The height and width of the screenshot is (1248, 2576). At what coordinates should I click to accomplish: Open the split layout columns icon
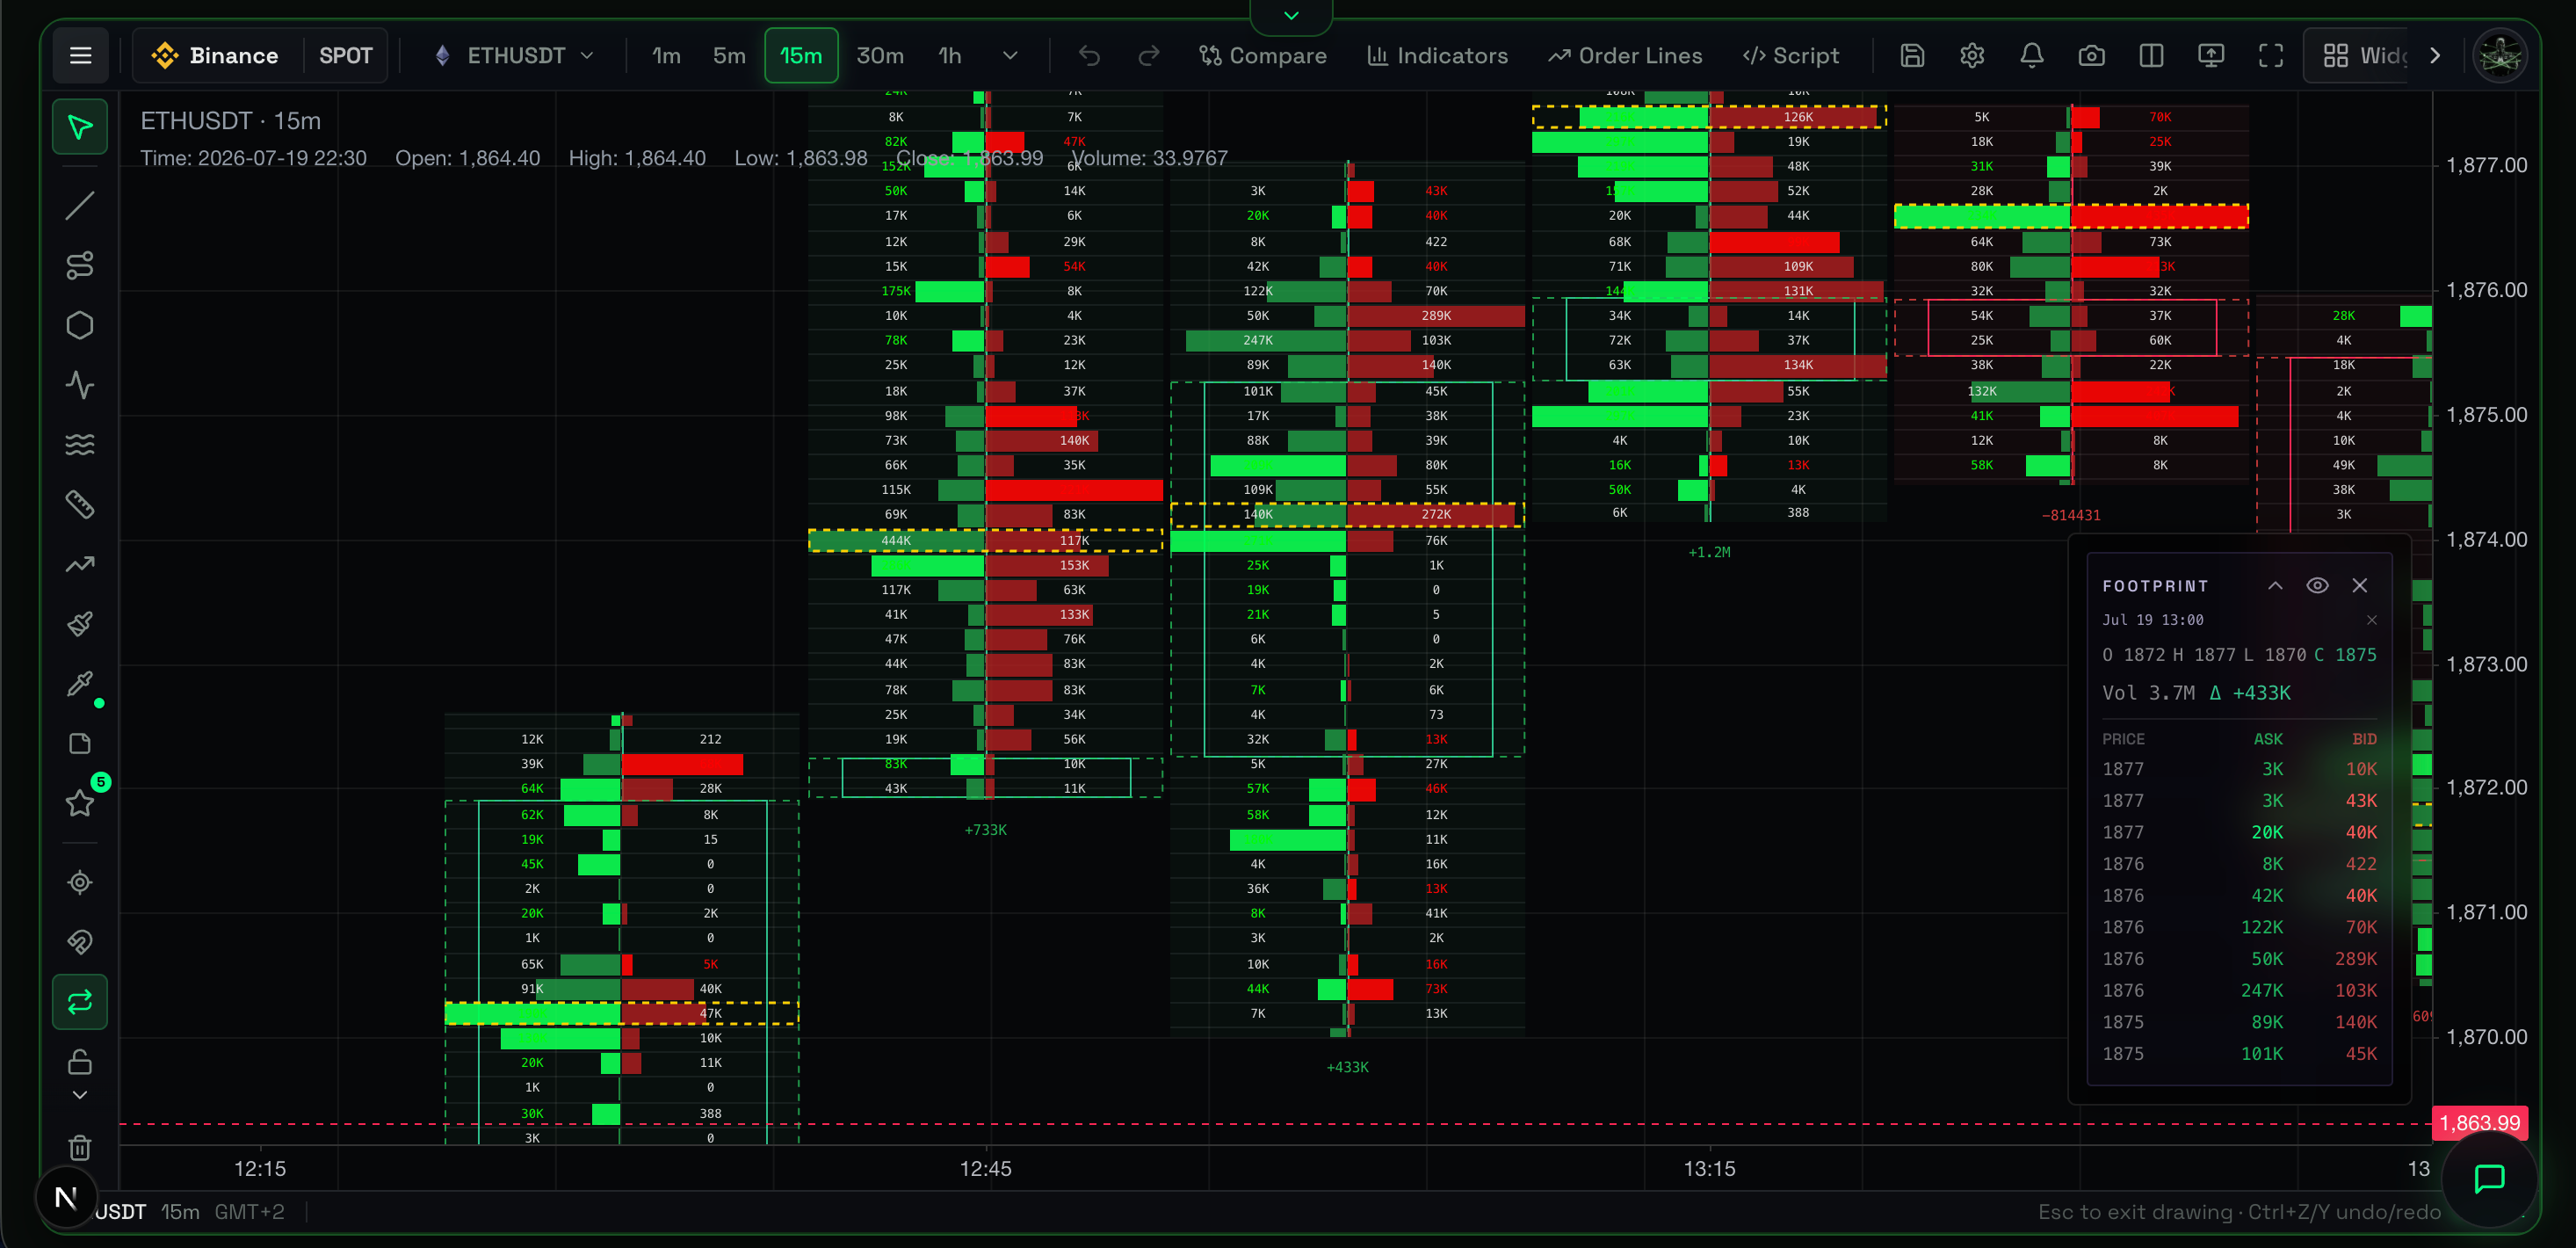pos(2151,56)
